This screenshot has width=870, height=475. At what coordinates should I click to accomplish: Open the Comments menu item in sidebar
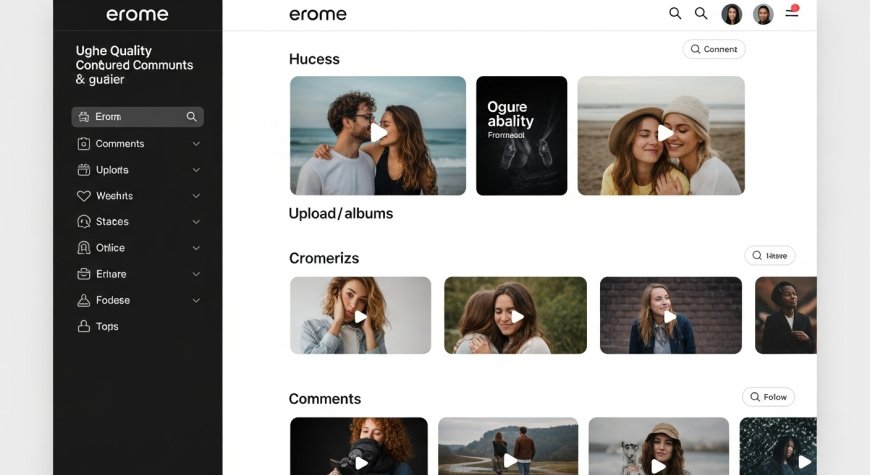[138, 144]
